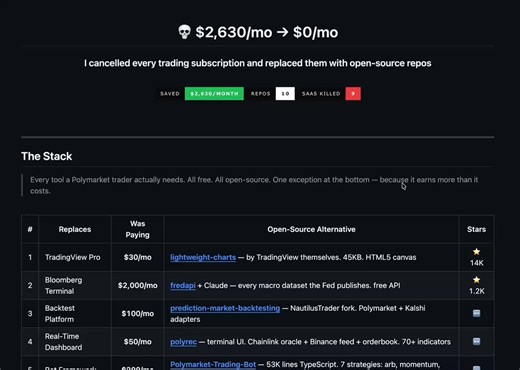
Task: Click the 'I cancelled every trading subscription' subtitle
Action: pos(258,63)
